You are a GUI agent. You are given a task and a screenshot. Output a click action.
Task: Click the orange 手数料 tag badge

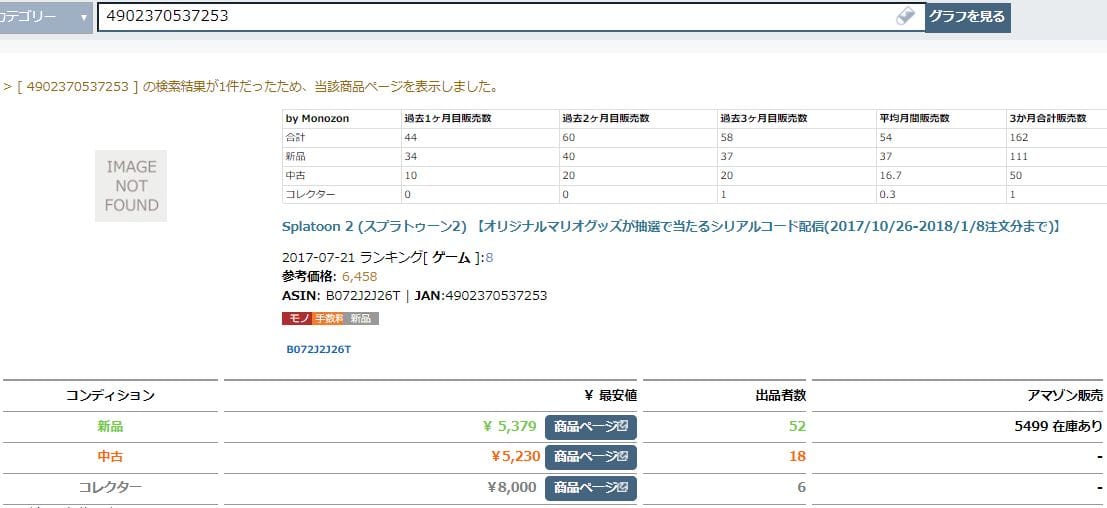[x=329, y=318]
